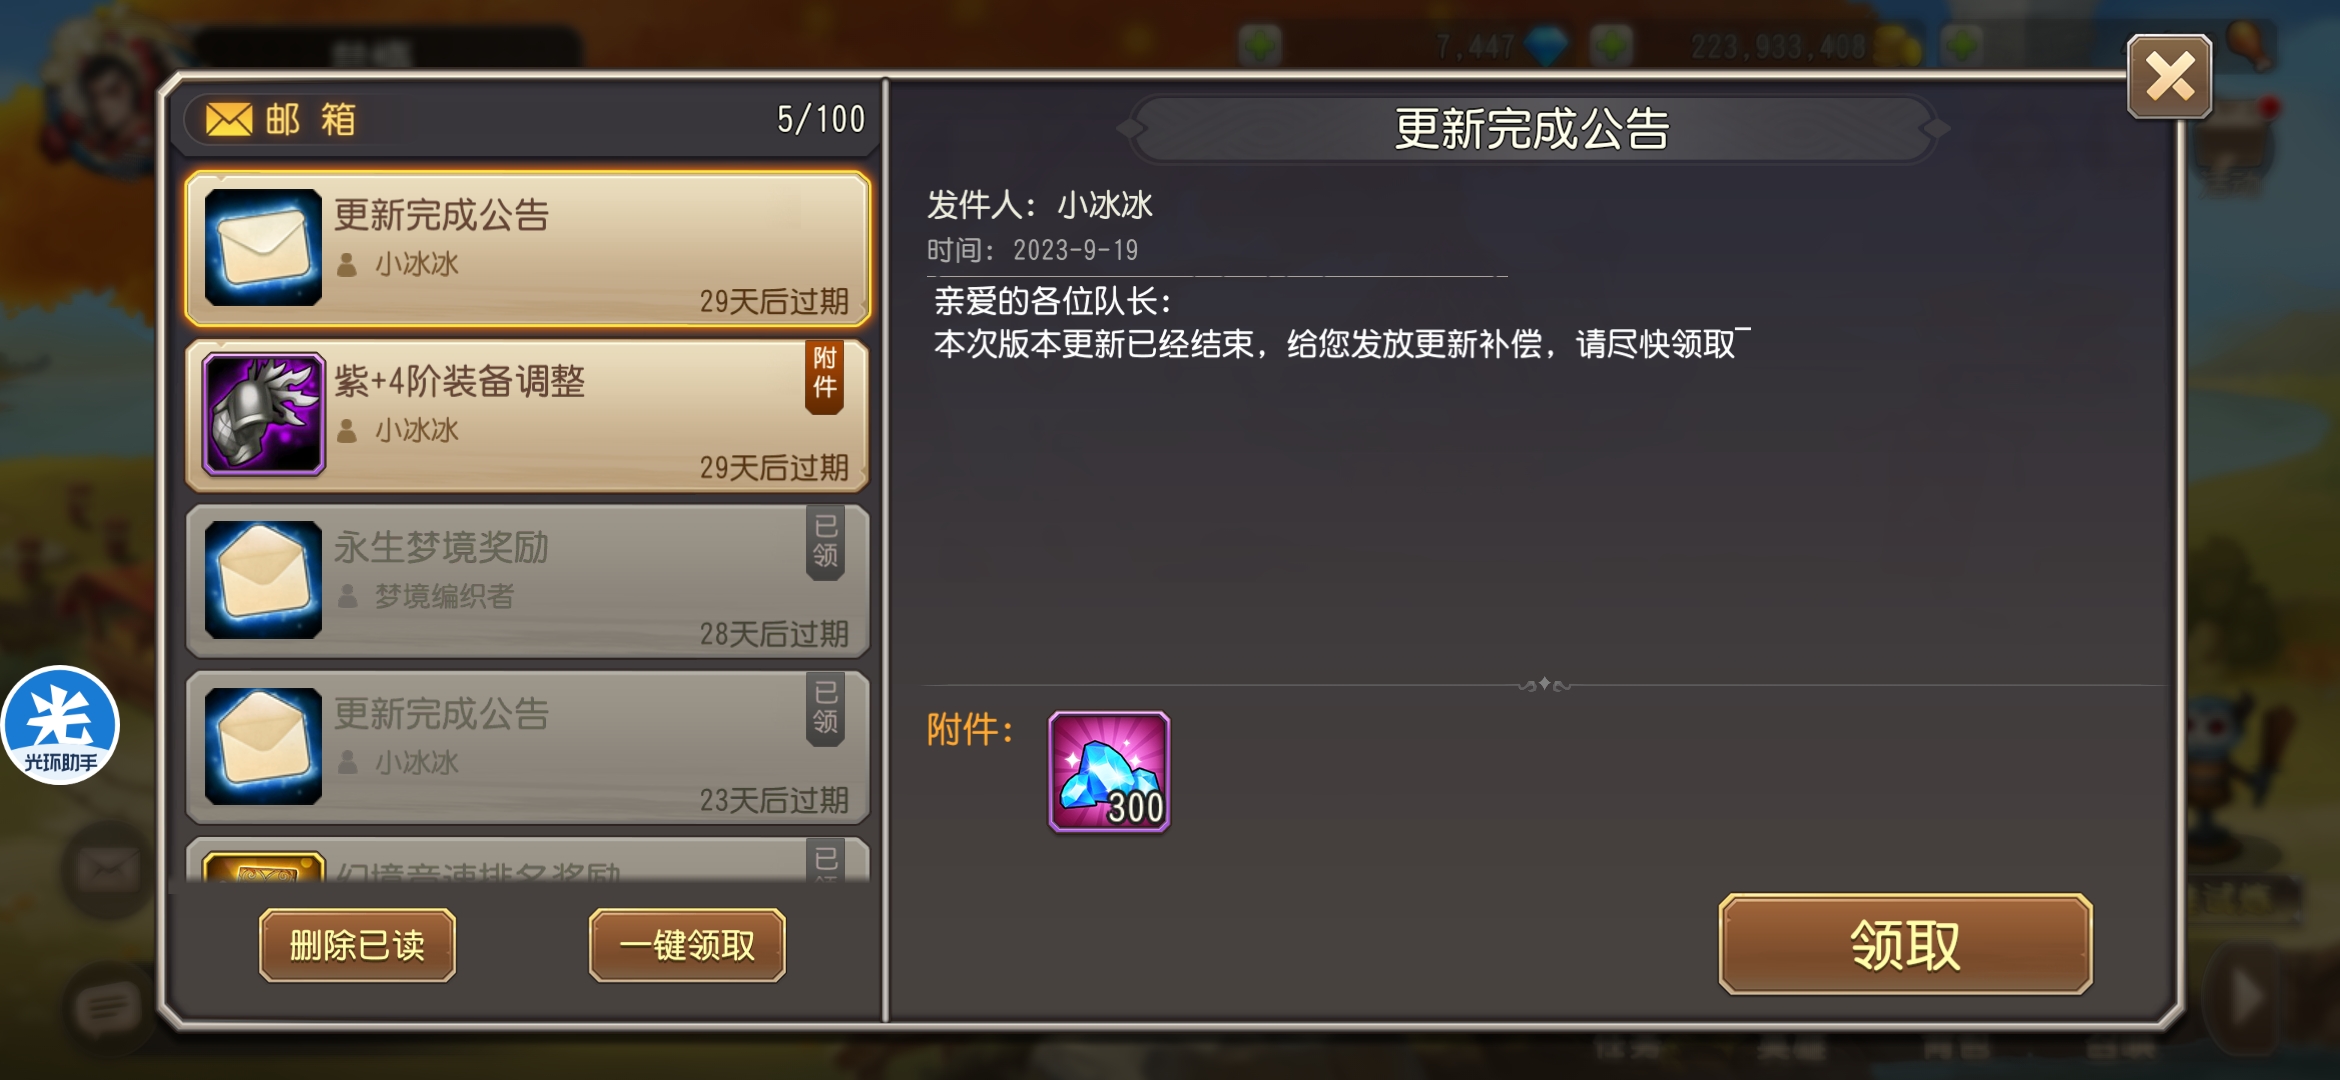Image resolution: width=2340 pixels, height=1080 pixels.
Task: Select the 永生梦境奖励 mail entry
Action: tap(527, 581)
